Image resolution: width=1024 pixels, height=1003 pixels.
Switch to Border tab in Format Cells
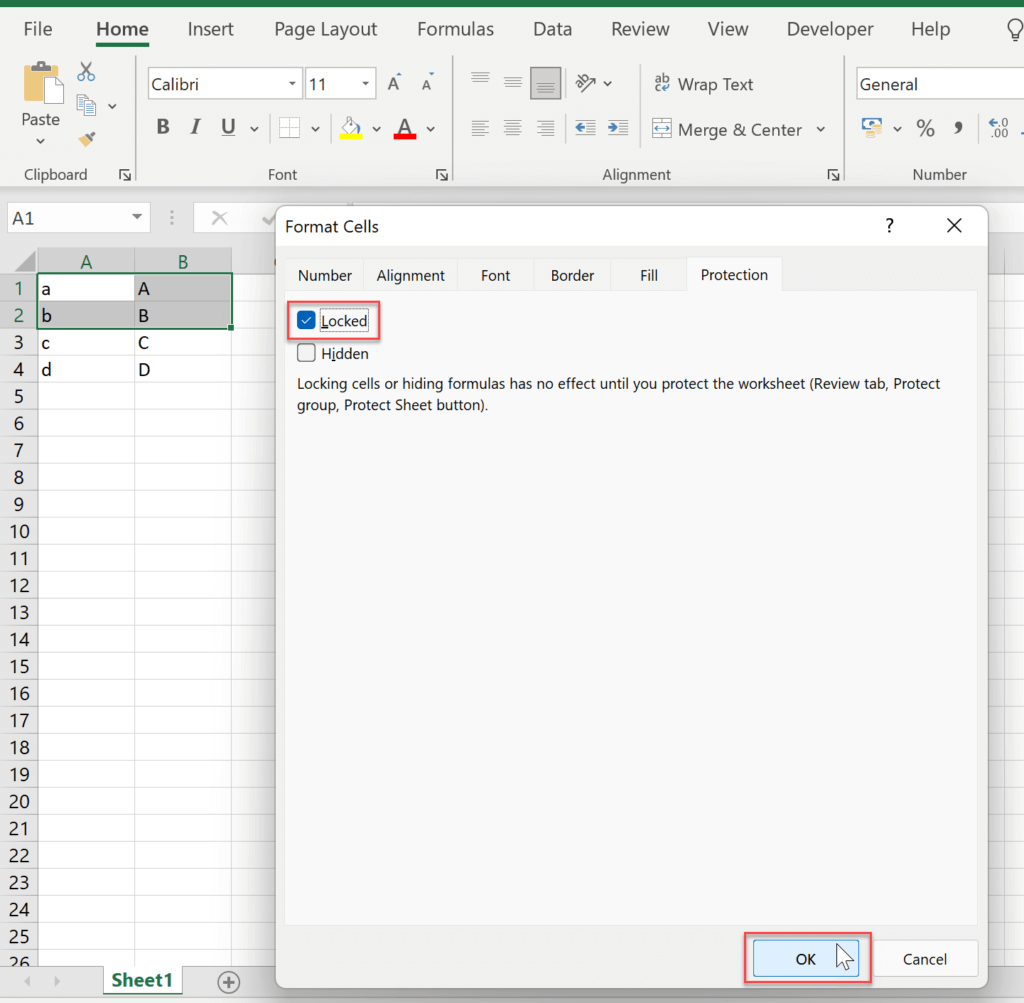point(572,276)
